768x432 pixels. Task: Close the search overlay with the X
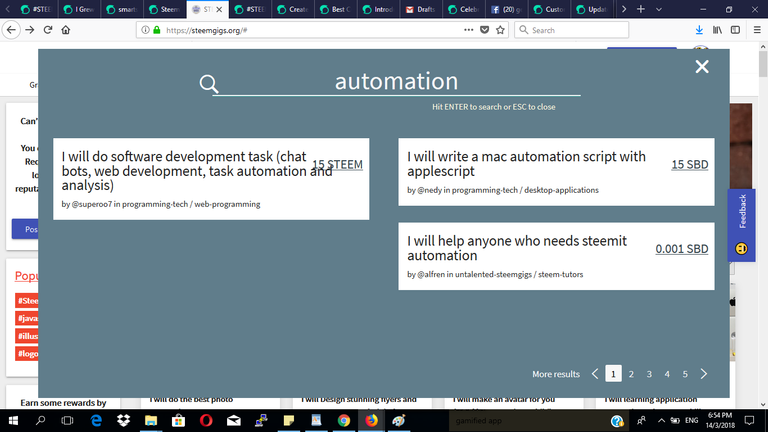point(702,67)
